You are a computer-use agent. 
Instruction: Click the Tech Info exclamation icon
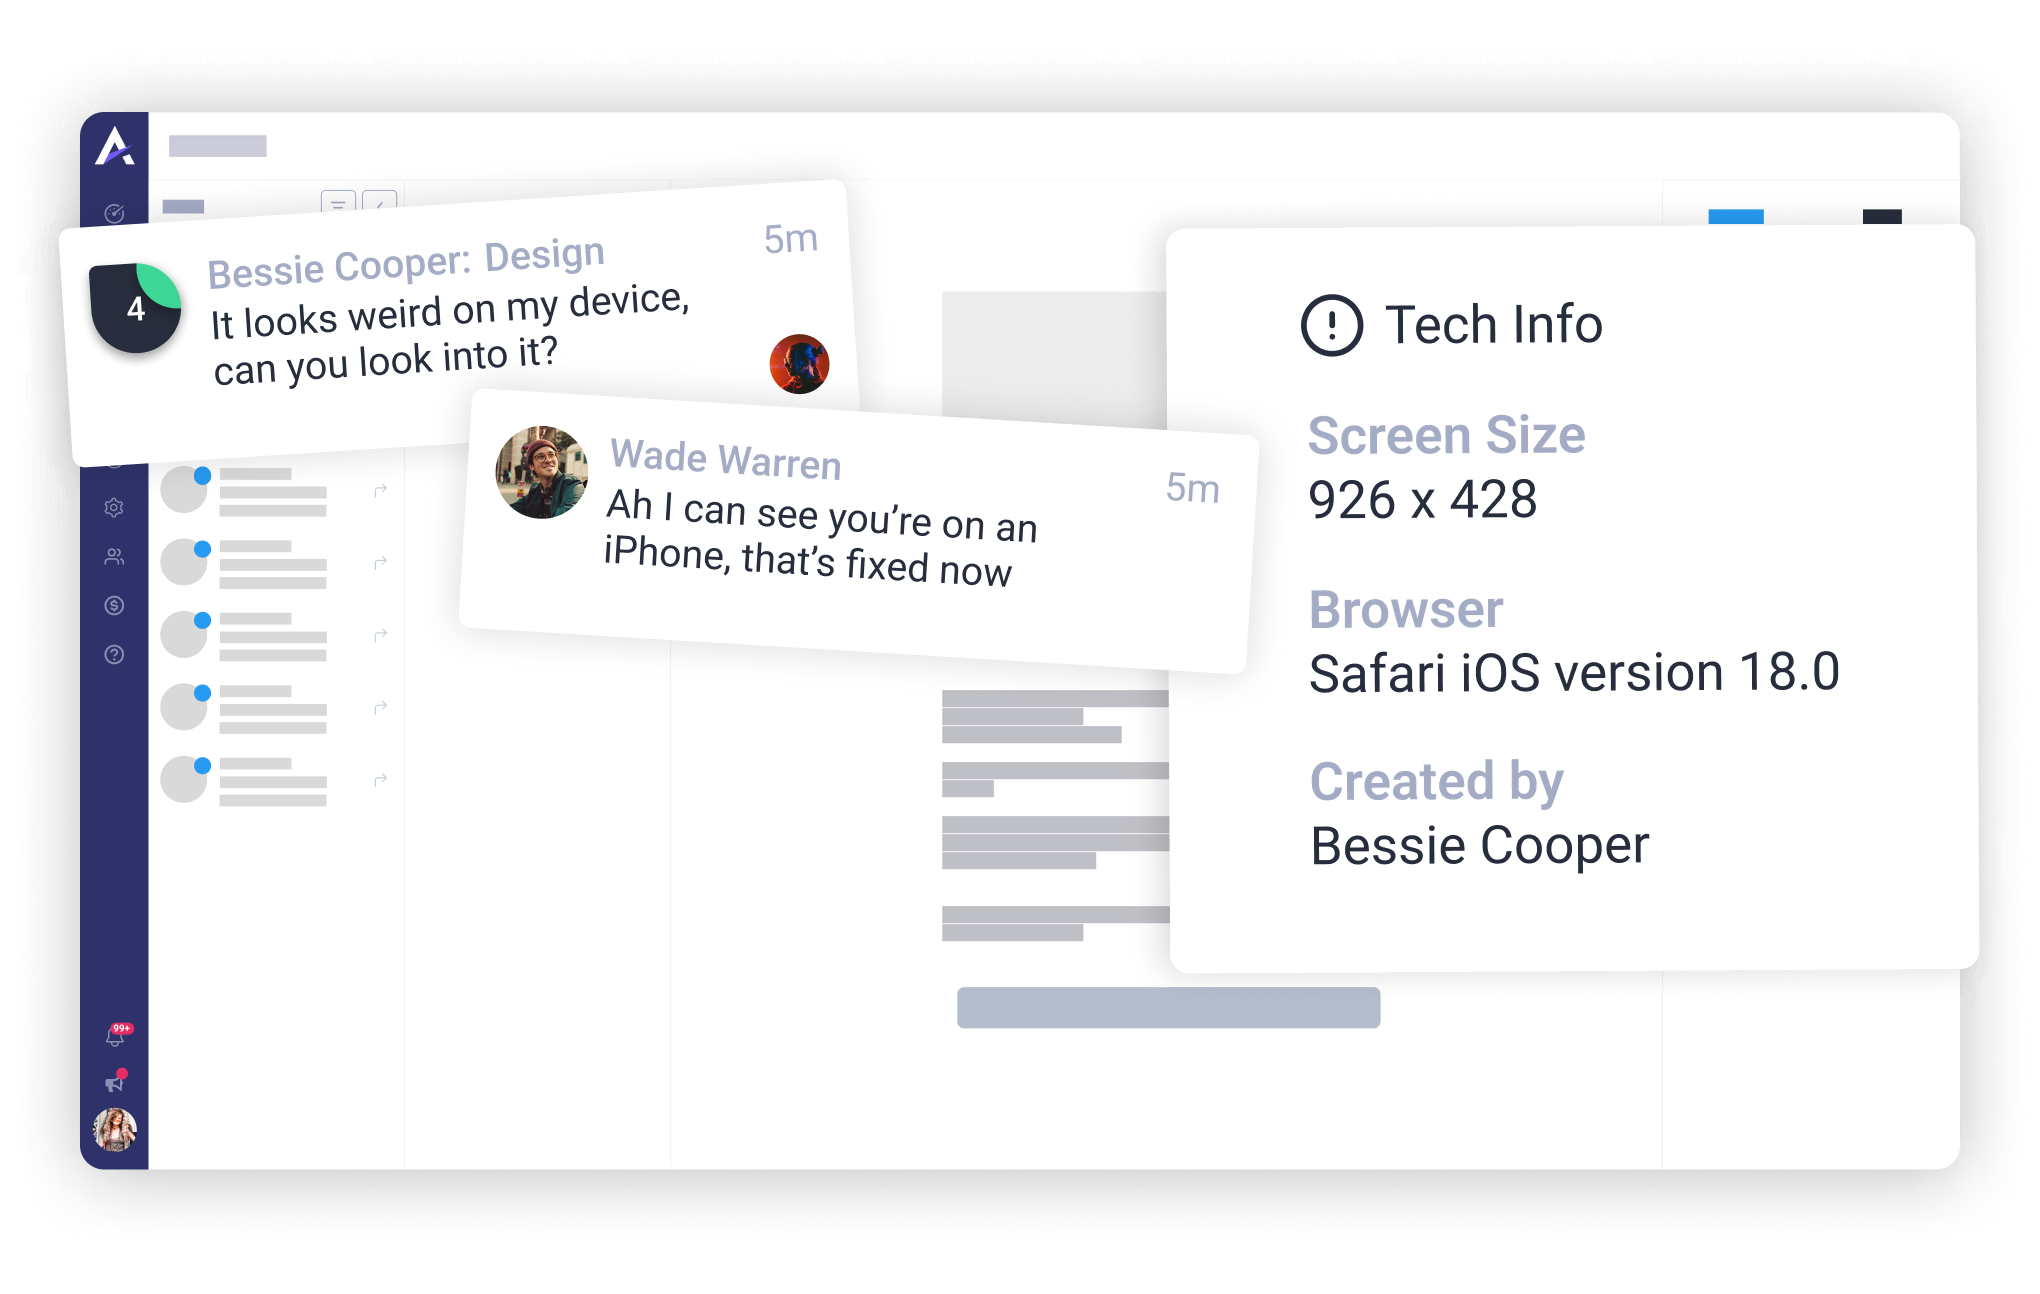point(1331,325)
